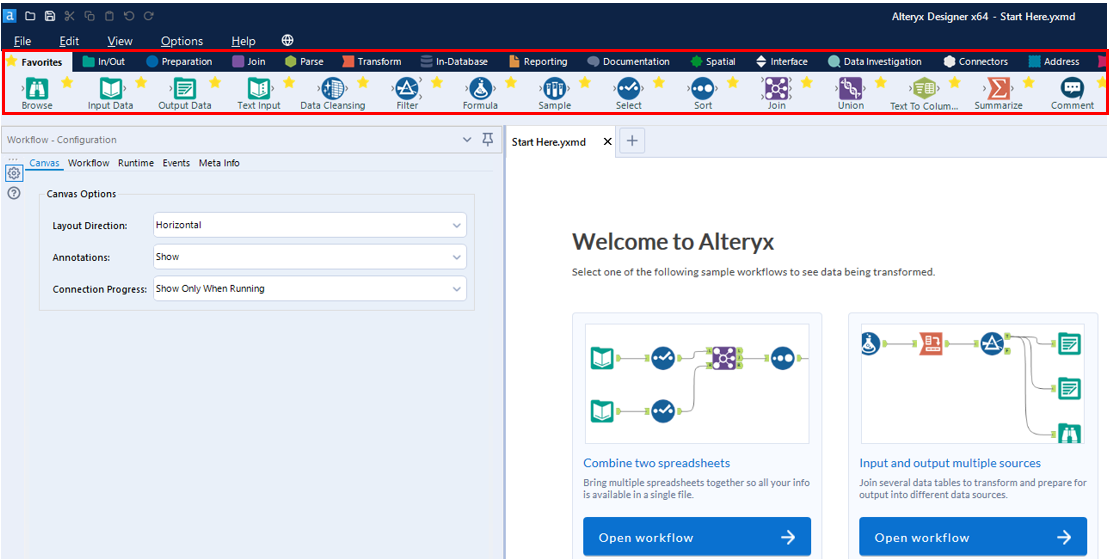
Task: Pick the Formula tool
Action: click(480, 89)
